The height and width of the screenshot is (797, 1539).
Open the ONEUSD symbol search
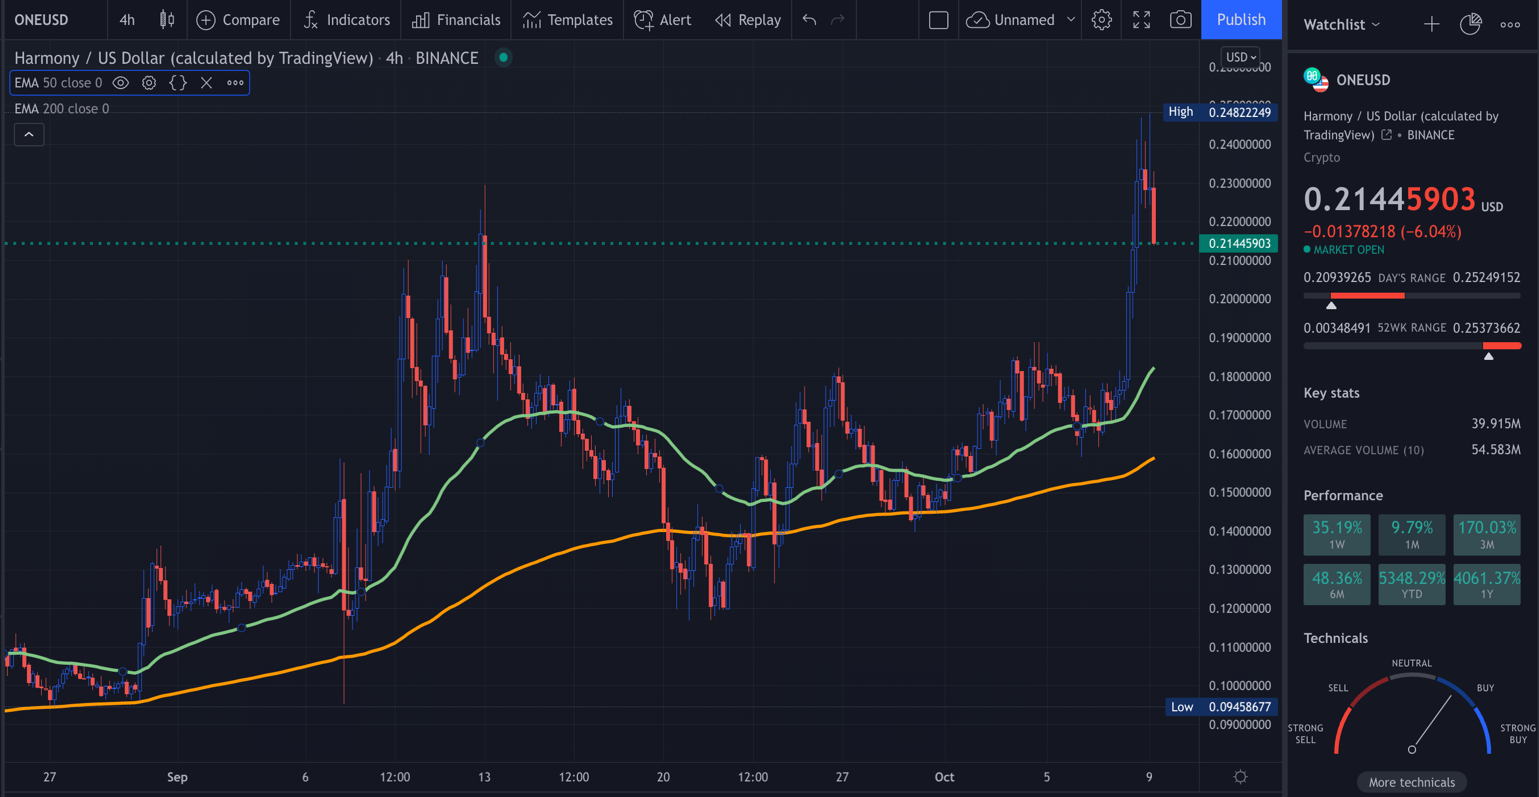[x=42, y=20]
